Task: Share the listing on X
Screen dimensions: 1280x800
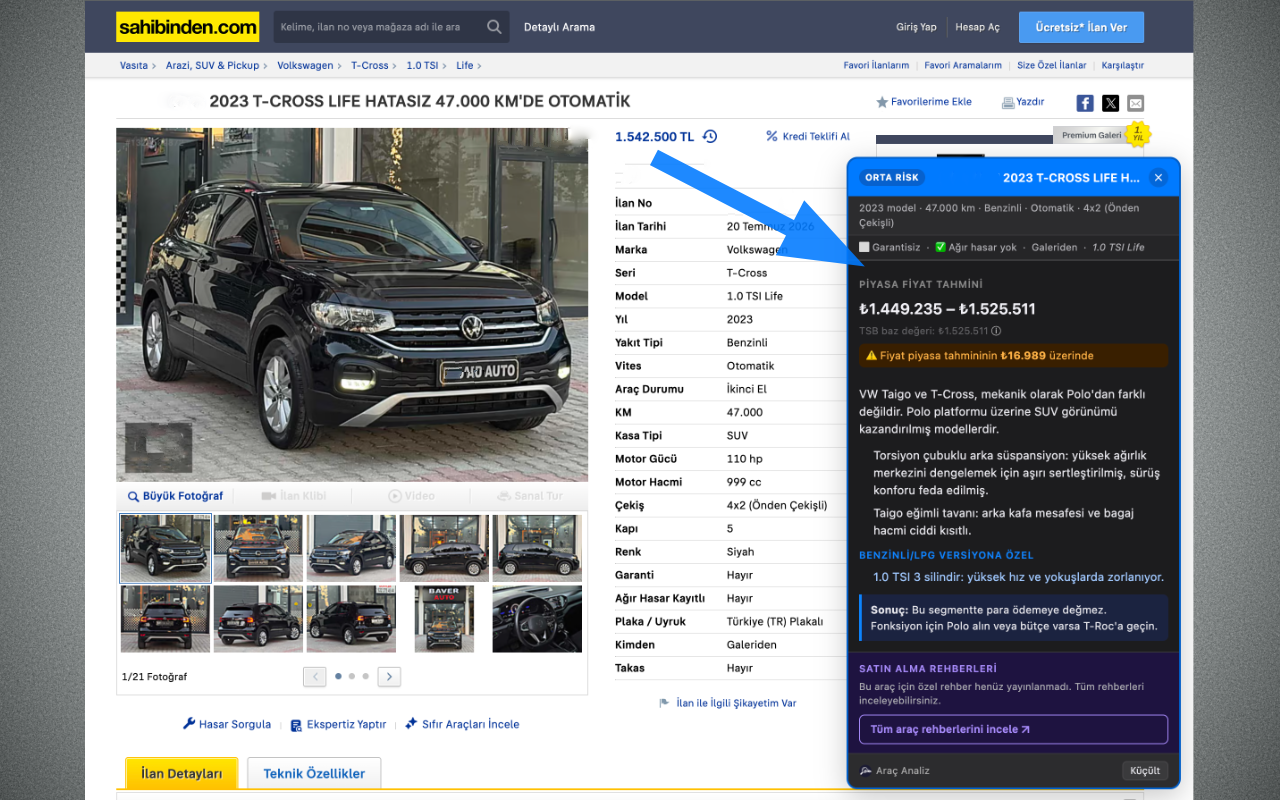Action: pyautogui.click(x=1111, y=103)
